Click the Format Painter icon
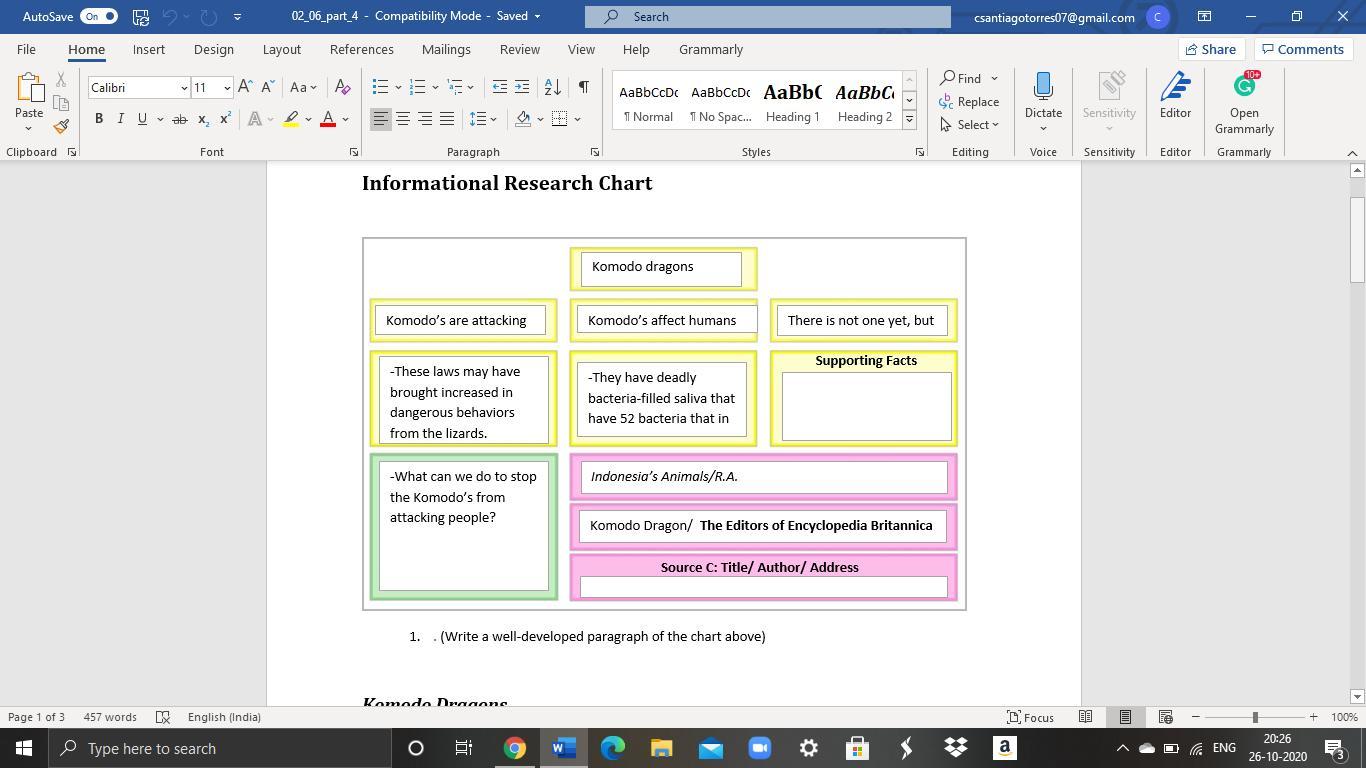The height and width of the screenshot is (768, 1366). [x=61, y=127]
